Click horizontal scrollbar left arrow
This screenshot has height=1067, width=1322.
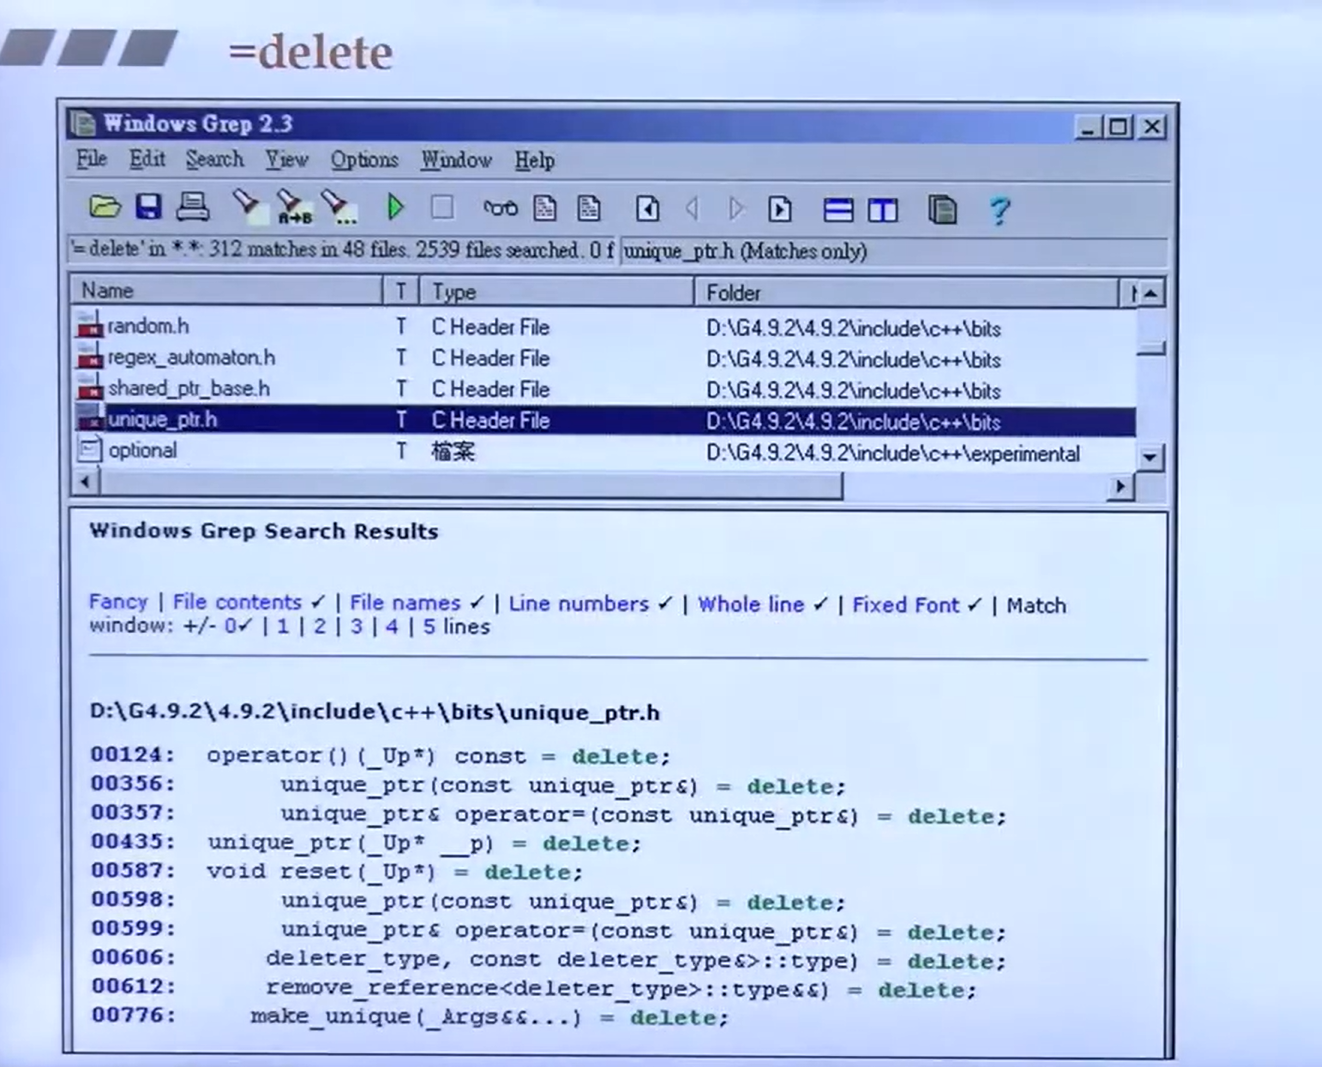86,483
